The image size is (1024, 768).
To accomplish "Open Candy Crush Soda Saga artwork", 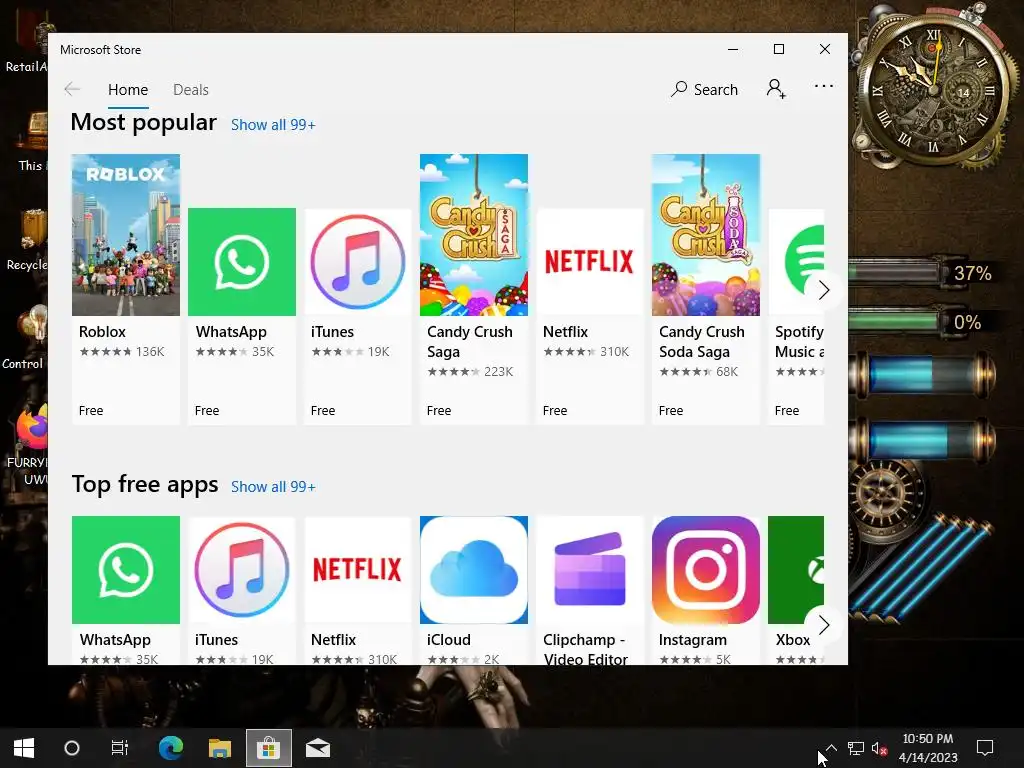I will (706, 235).
